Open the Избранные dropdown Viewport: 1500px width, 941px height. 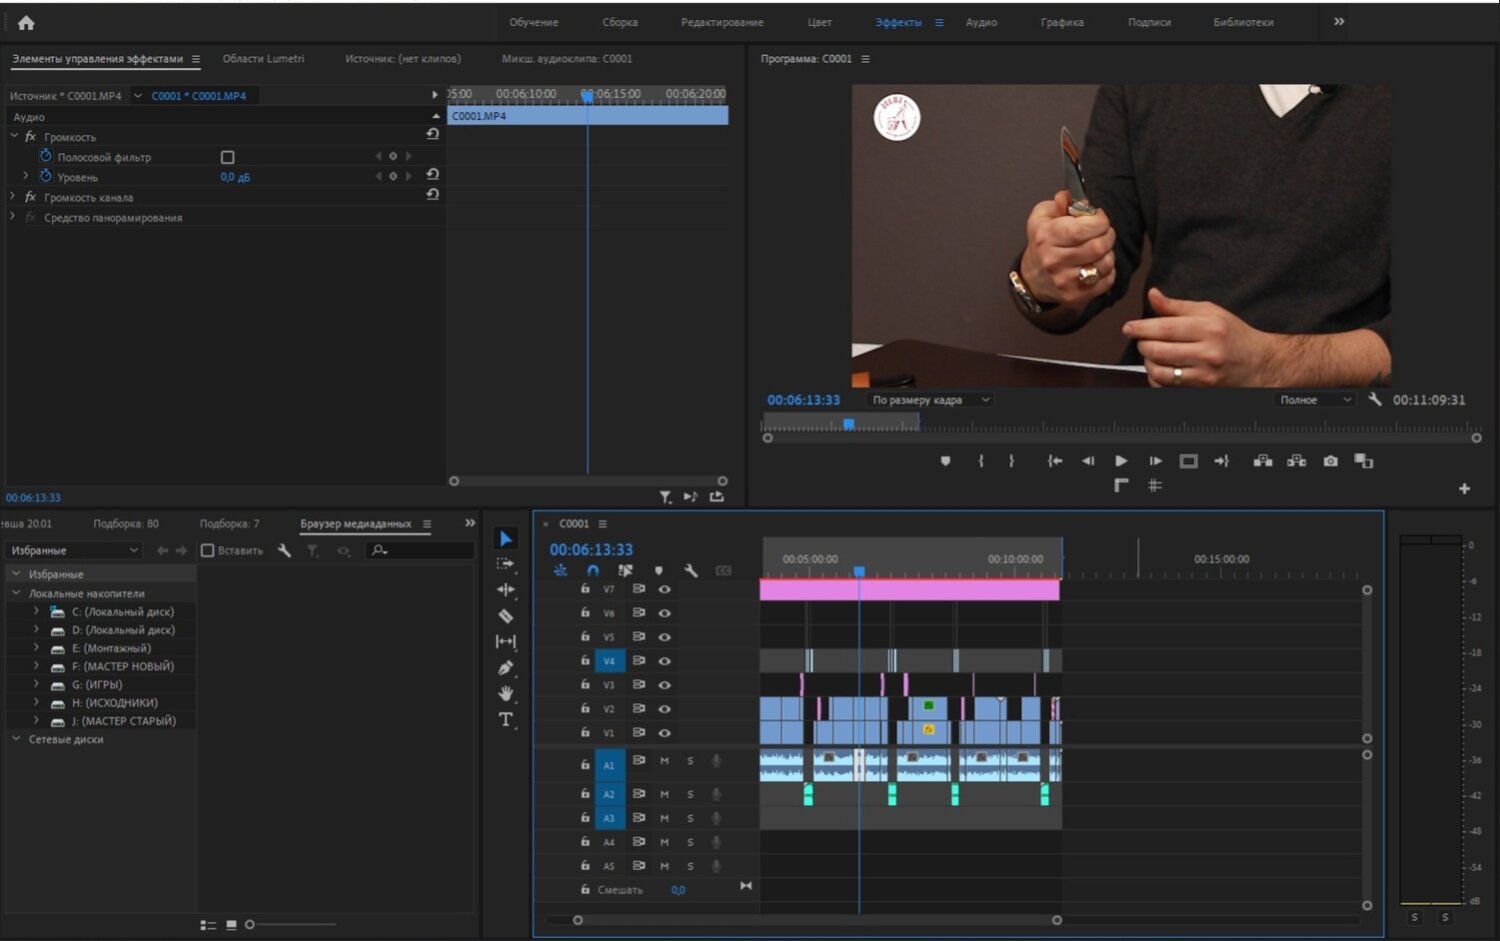click(73, 550)
